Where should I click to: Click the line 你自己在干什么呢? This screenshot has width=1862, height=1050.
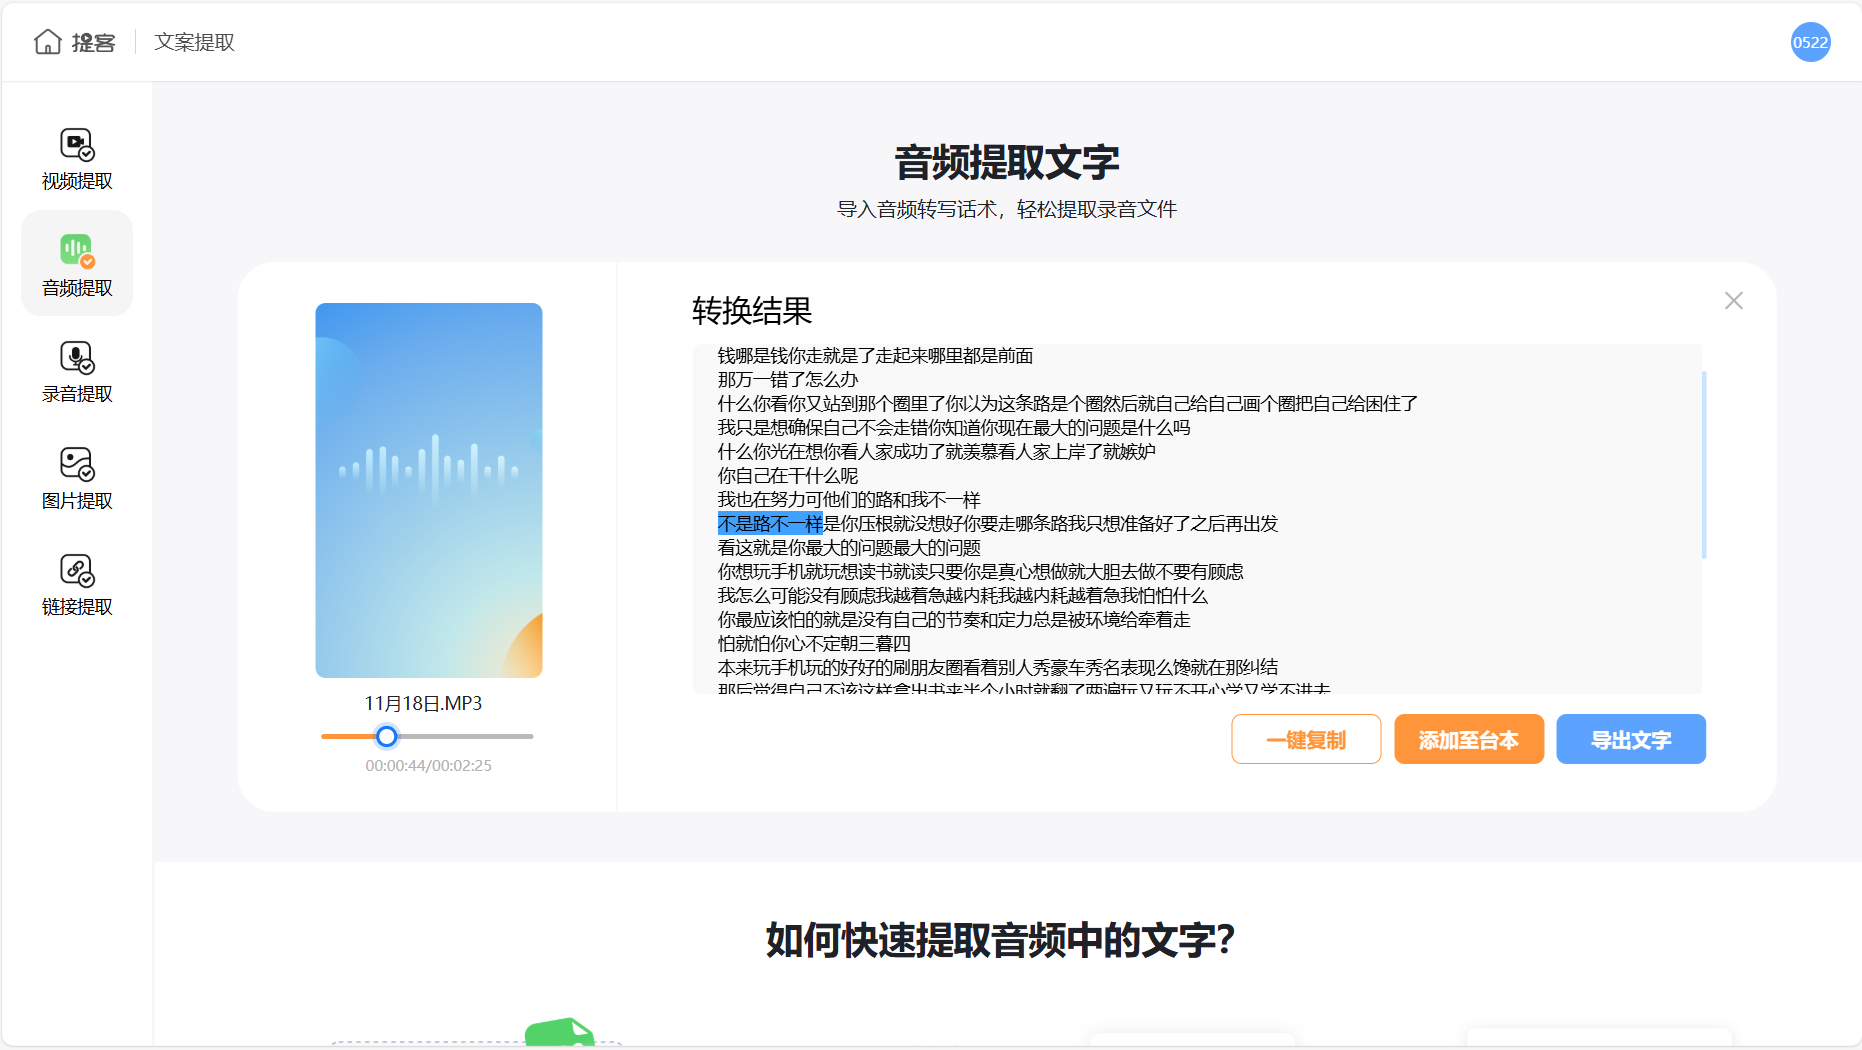click(x=788, y=475)
